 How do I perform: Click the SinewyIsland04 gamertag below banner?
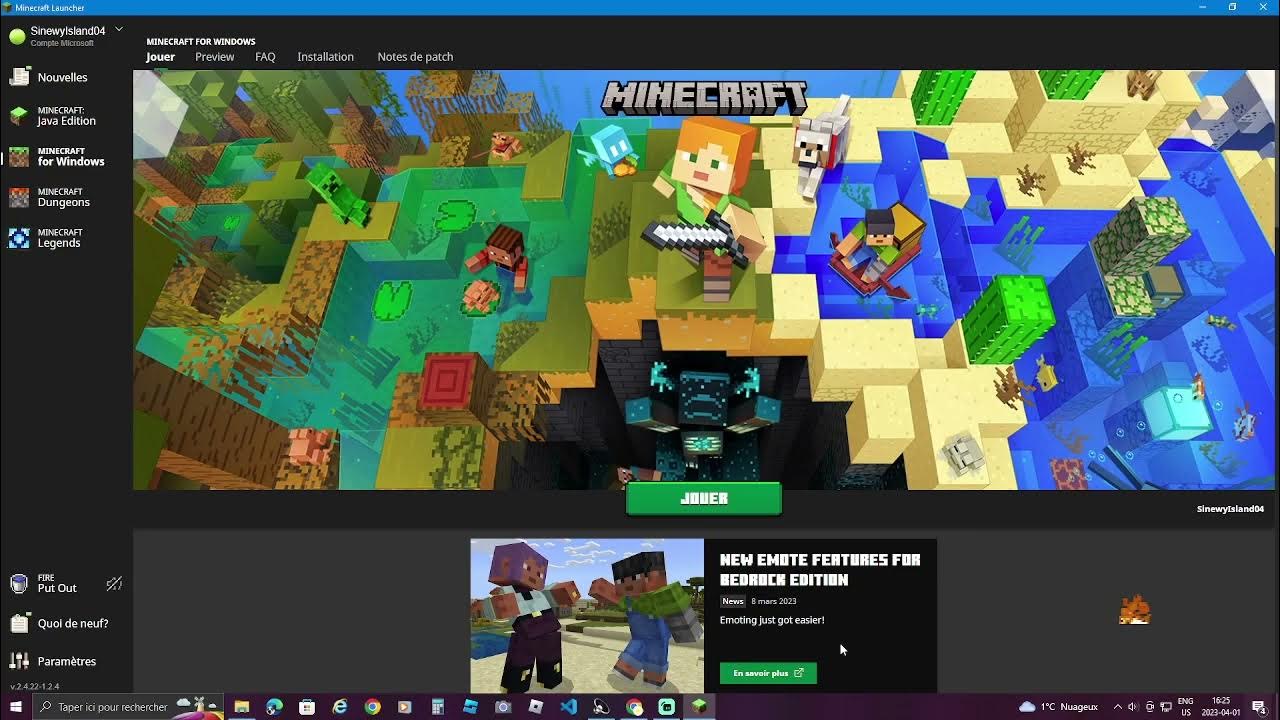[x=1230, y=509]
